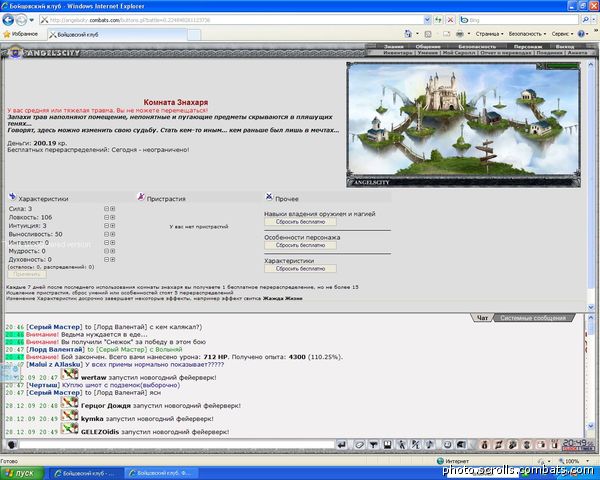Click the chat pane scroll down arrow
The width and height of the screenshot is (600, 480).
590,427
